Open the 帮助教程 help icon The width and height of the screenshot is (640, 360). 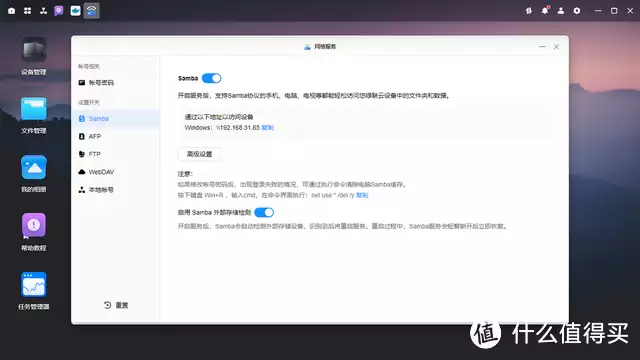[34, 225]
